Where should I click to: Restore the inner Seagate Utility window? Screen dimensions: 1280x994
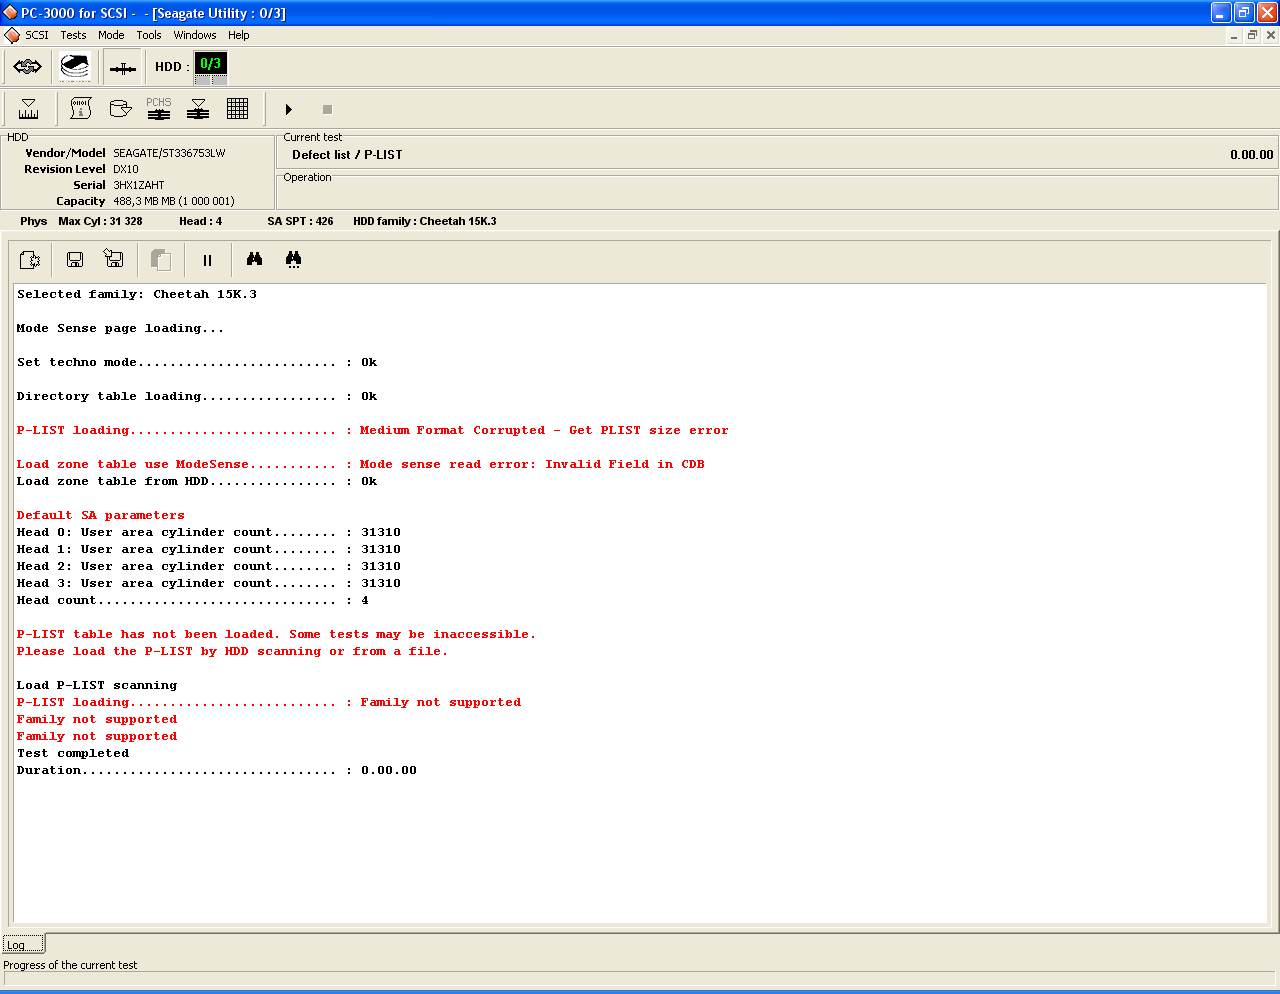tap(1252, 35)
